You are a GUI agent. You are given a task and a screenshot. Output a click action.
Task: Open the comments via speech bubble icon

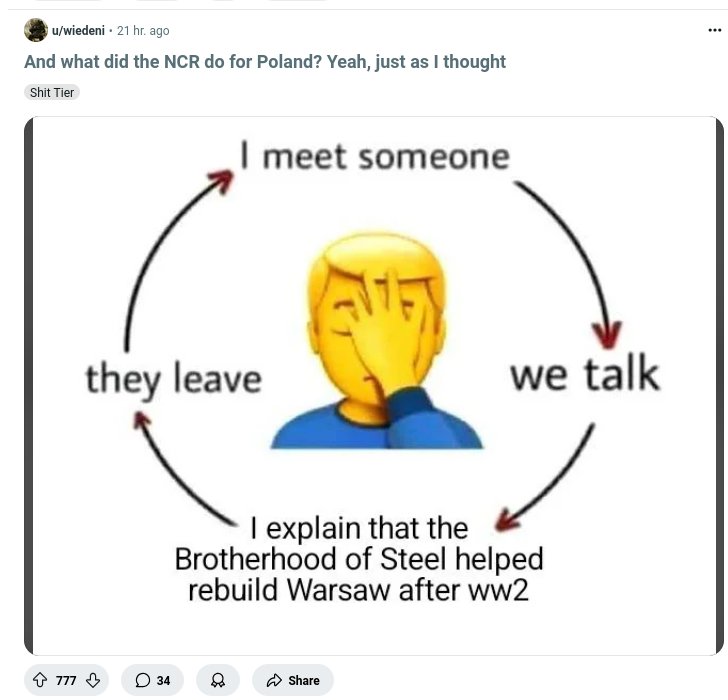point(142,680)
